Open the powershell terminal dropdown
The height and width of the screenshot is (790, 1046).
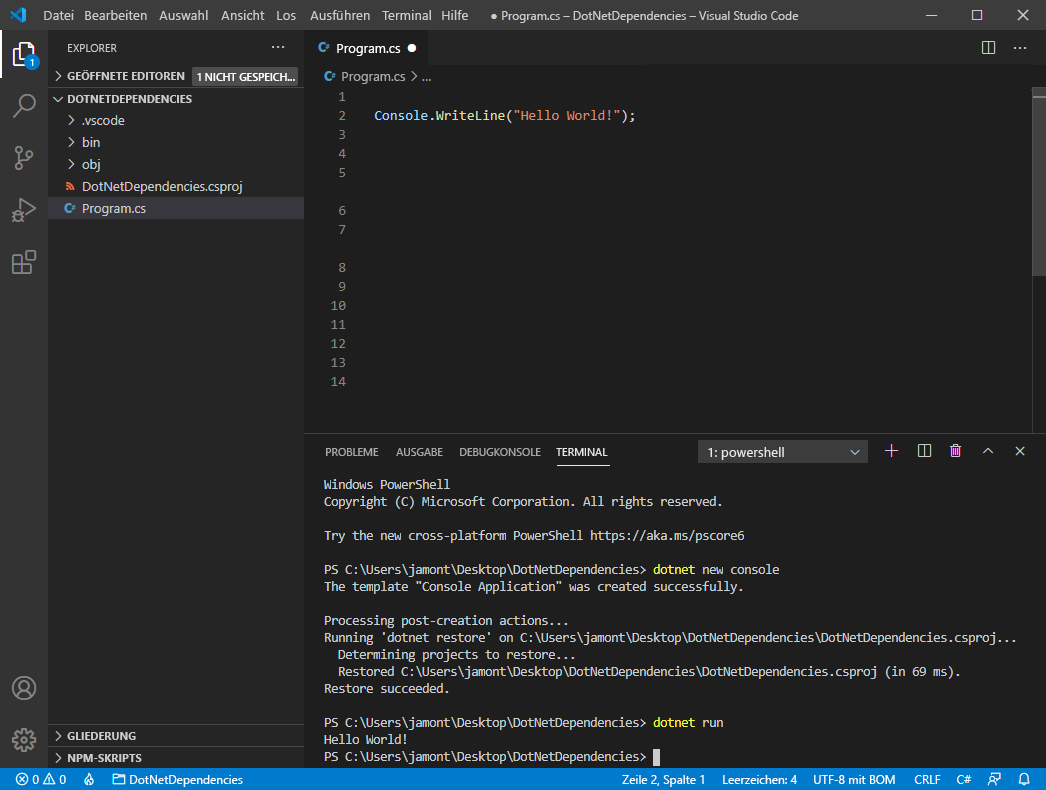tap(782, 452)
